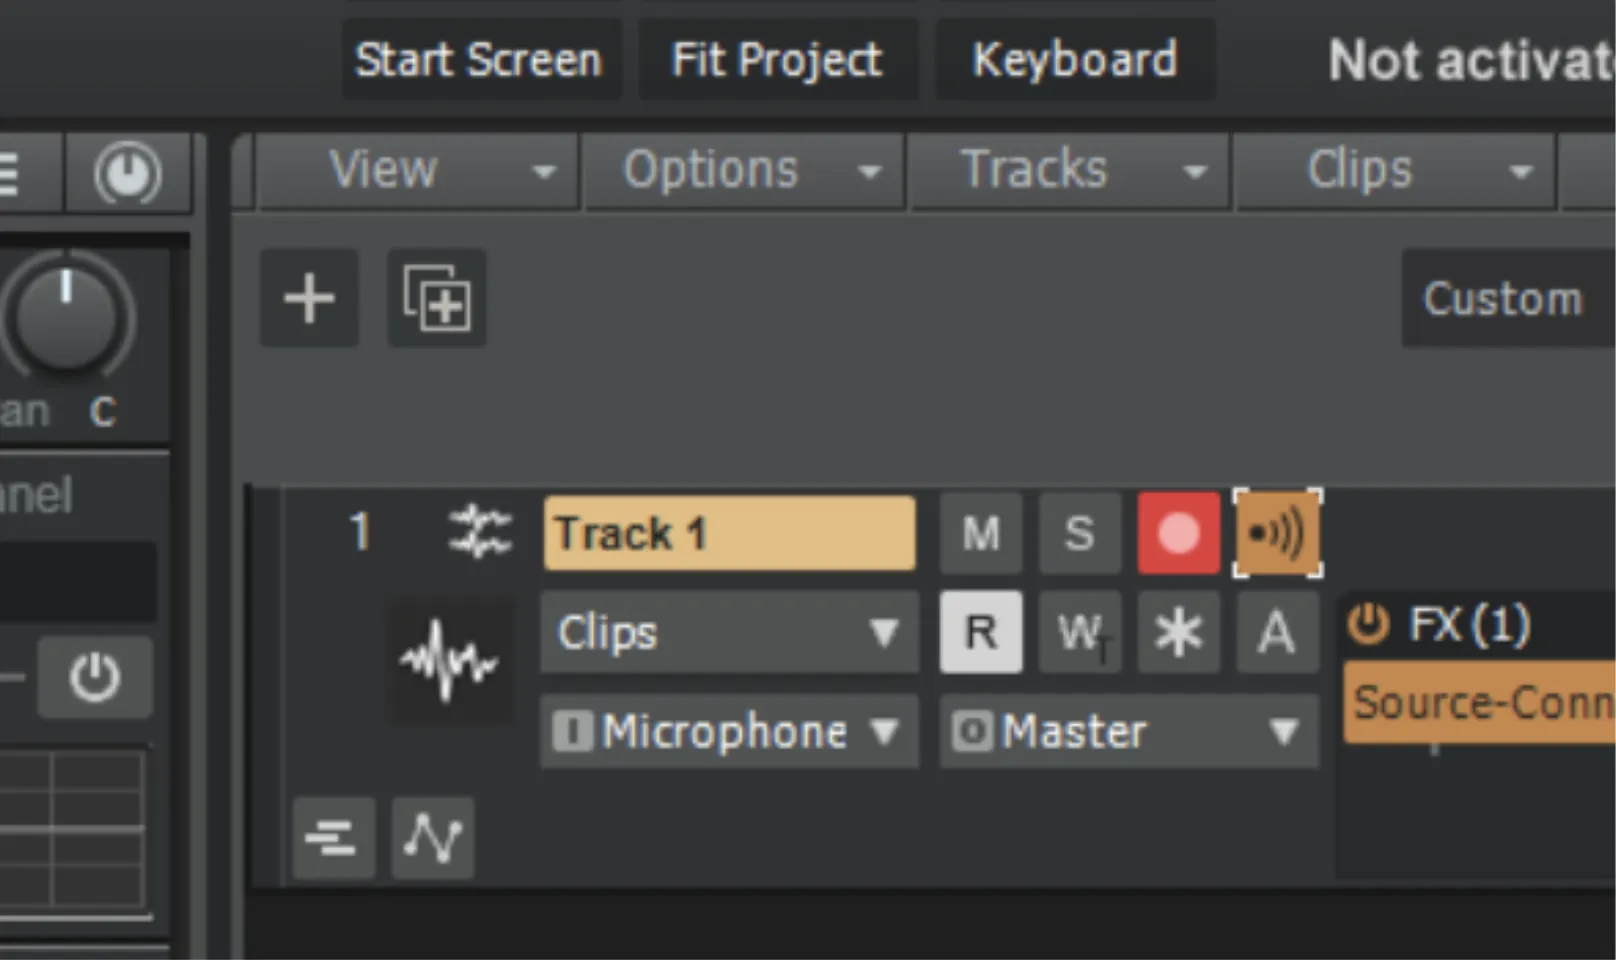Click the asterisk automation button
This screenshot has height=960, width=1616.
tap(1179, 632)
